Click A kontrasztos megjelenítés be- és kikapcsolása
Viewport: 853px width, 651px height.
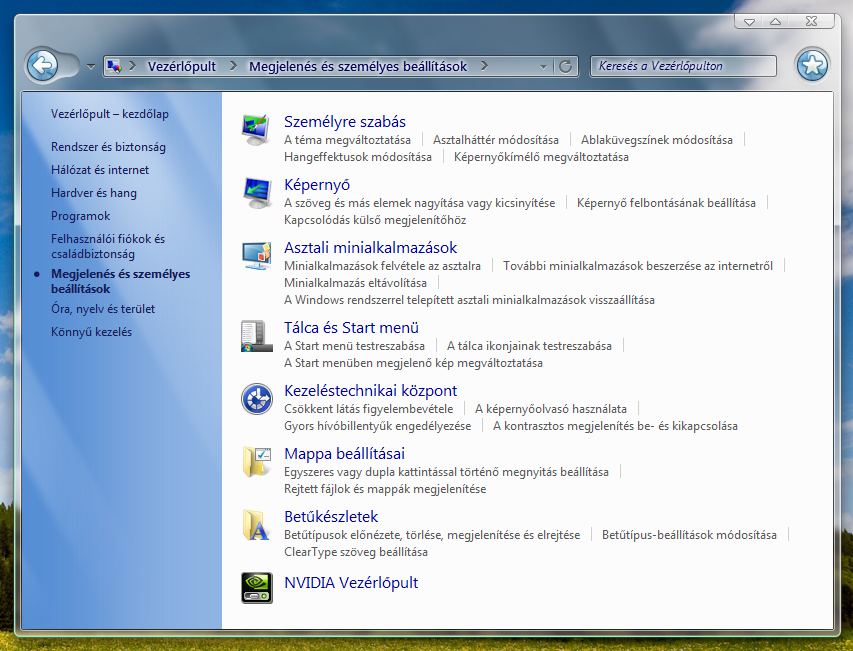tap(615, 426)
